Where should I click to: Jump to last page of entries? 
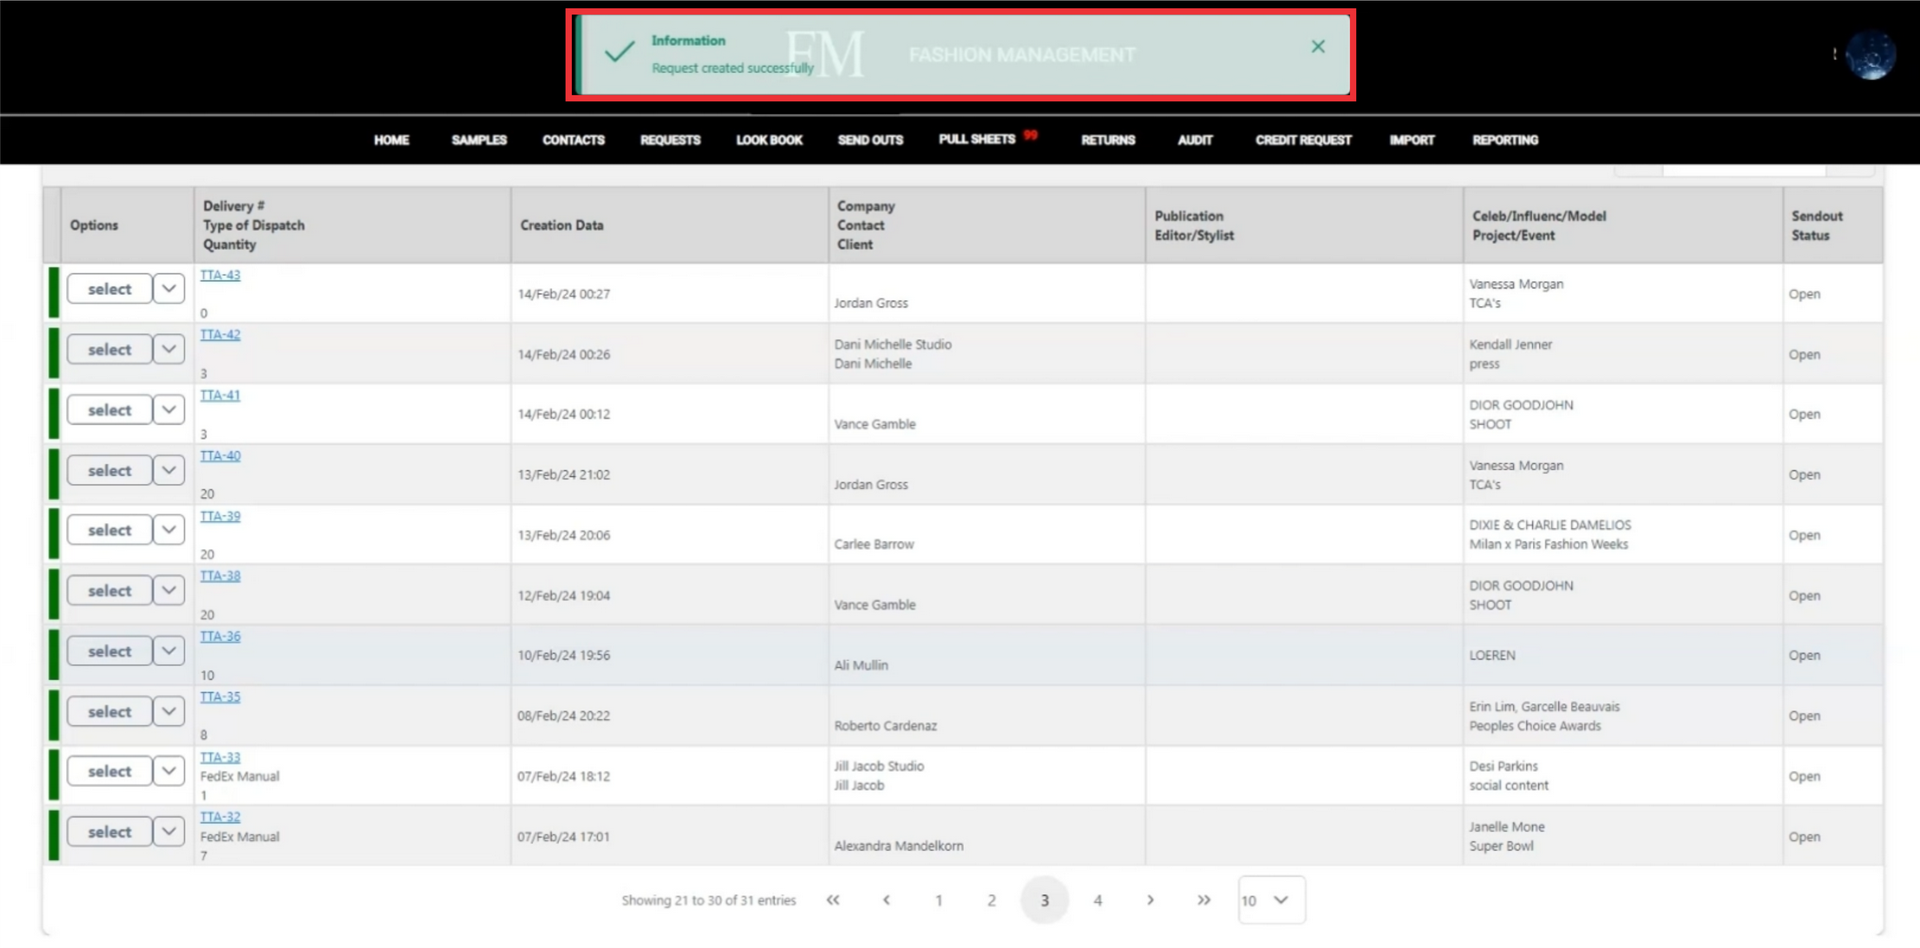(1203, 900)
